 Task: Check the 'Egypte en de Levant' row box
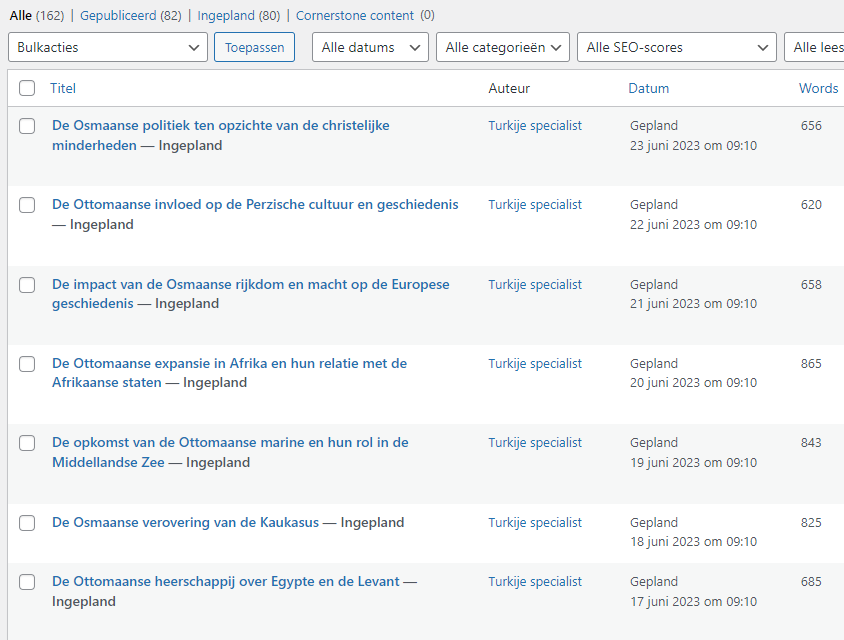pos(27,582)
